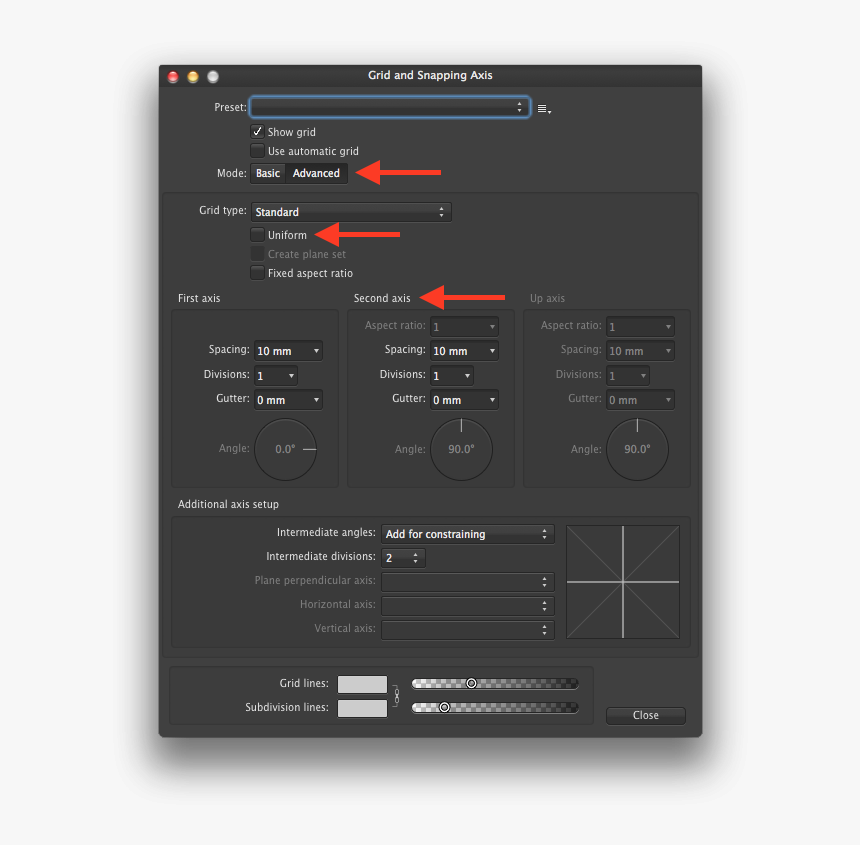
Task: Enable Use automatic grid
Action: coord(258,151)
